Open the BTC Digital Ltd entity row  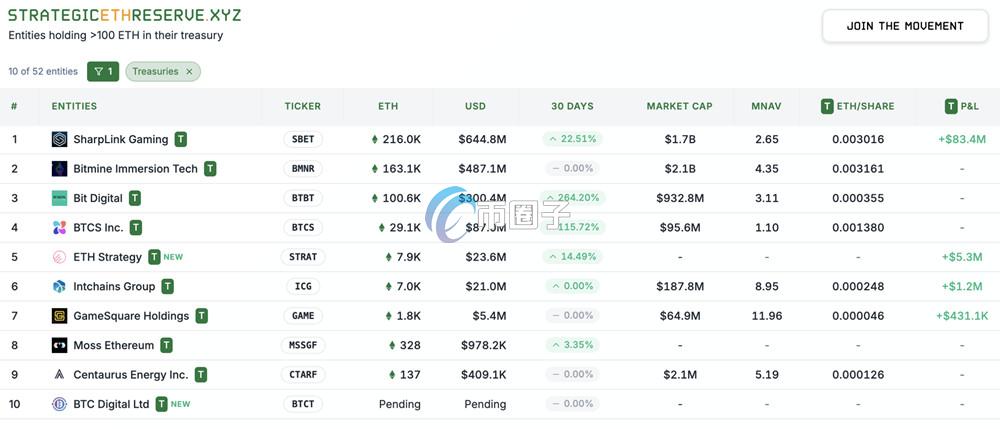pos(111,405)
